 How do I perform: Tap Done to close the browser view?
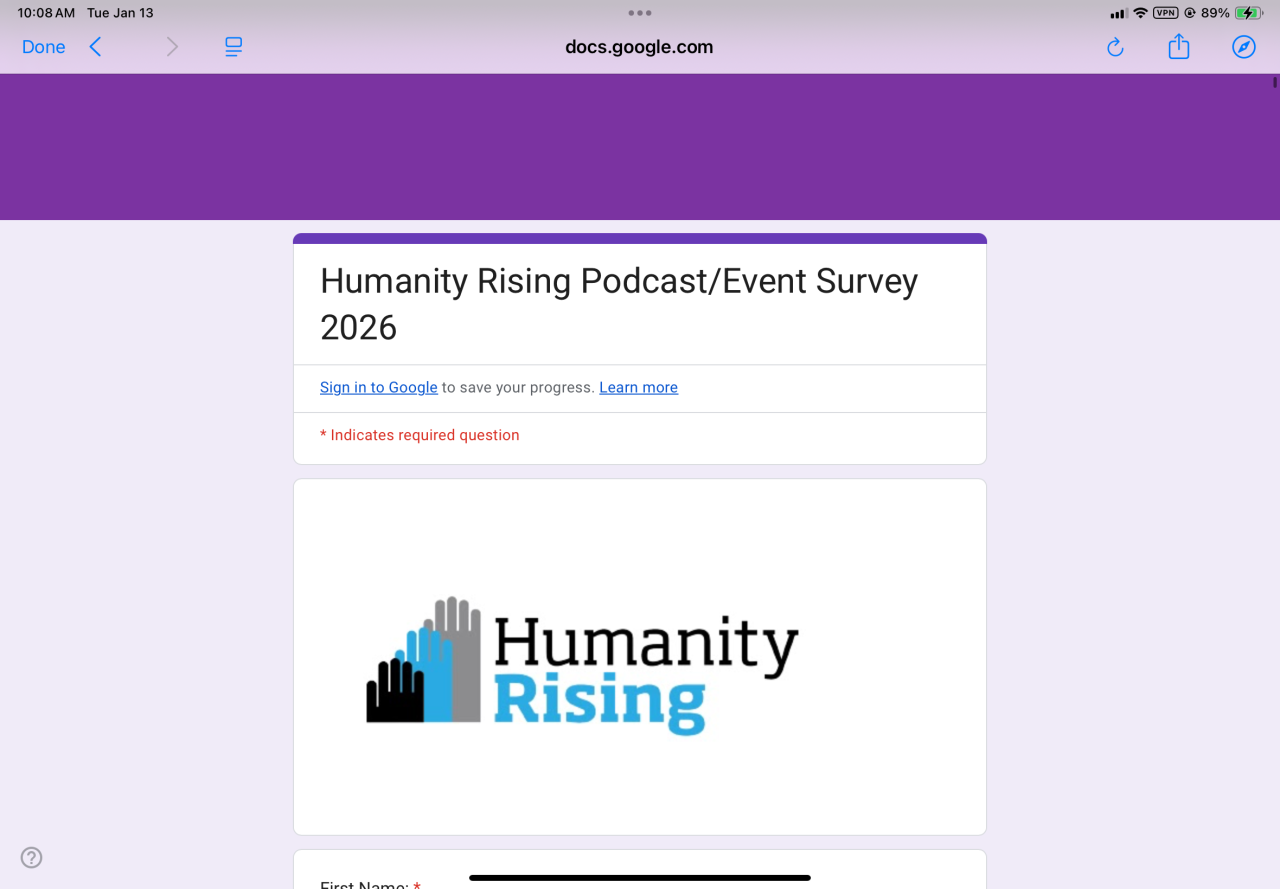coord(44,47)
